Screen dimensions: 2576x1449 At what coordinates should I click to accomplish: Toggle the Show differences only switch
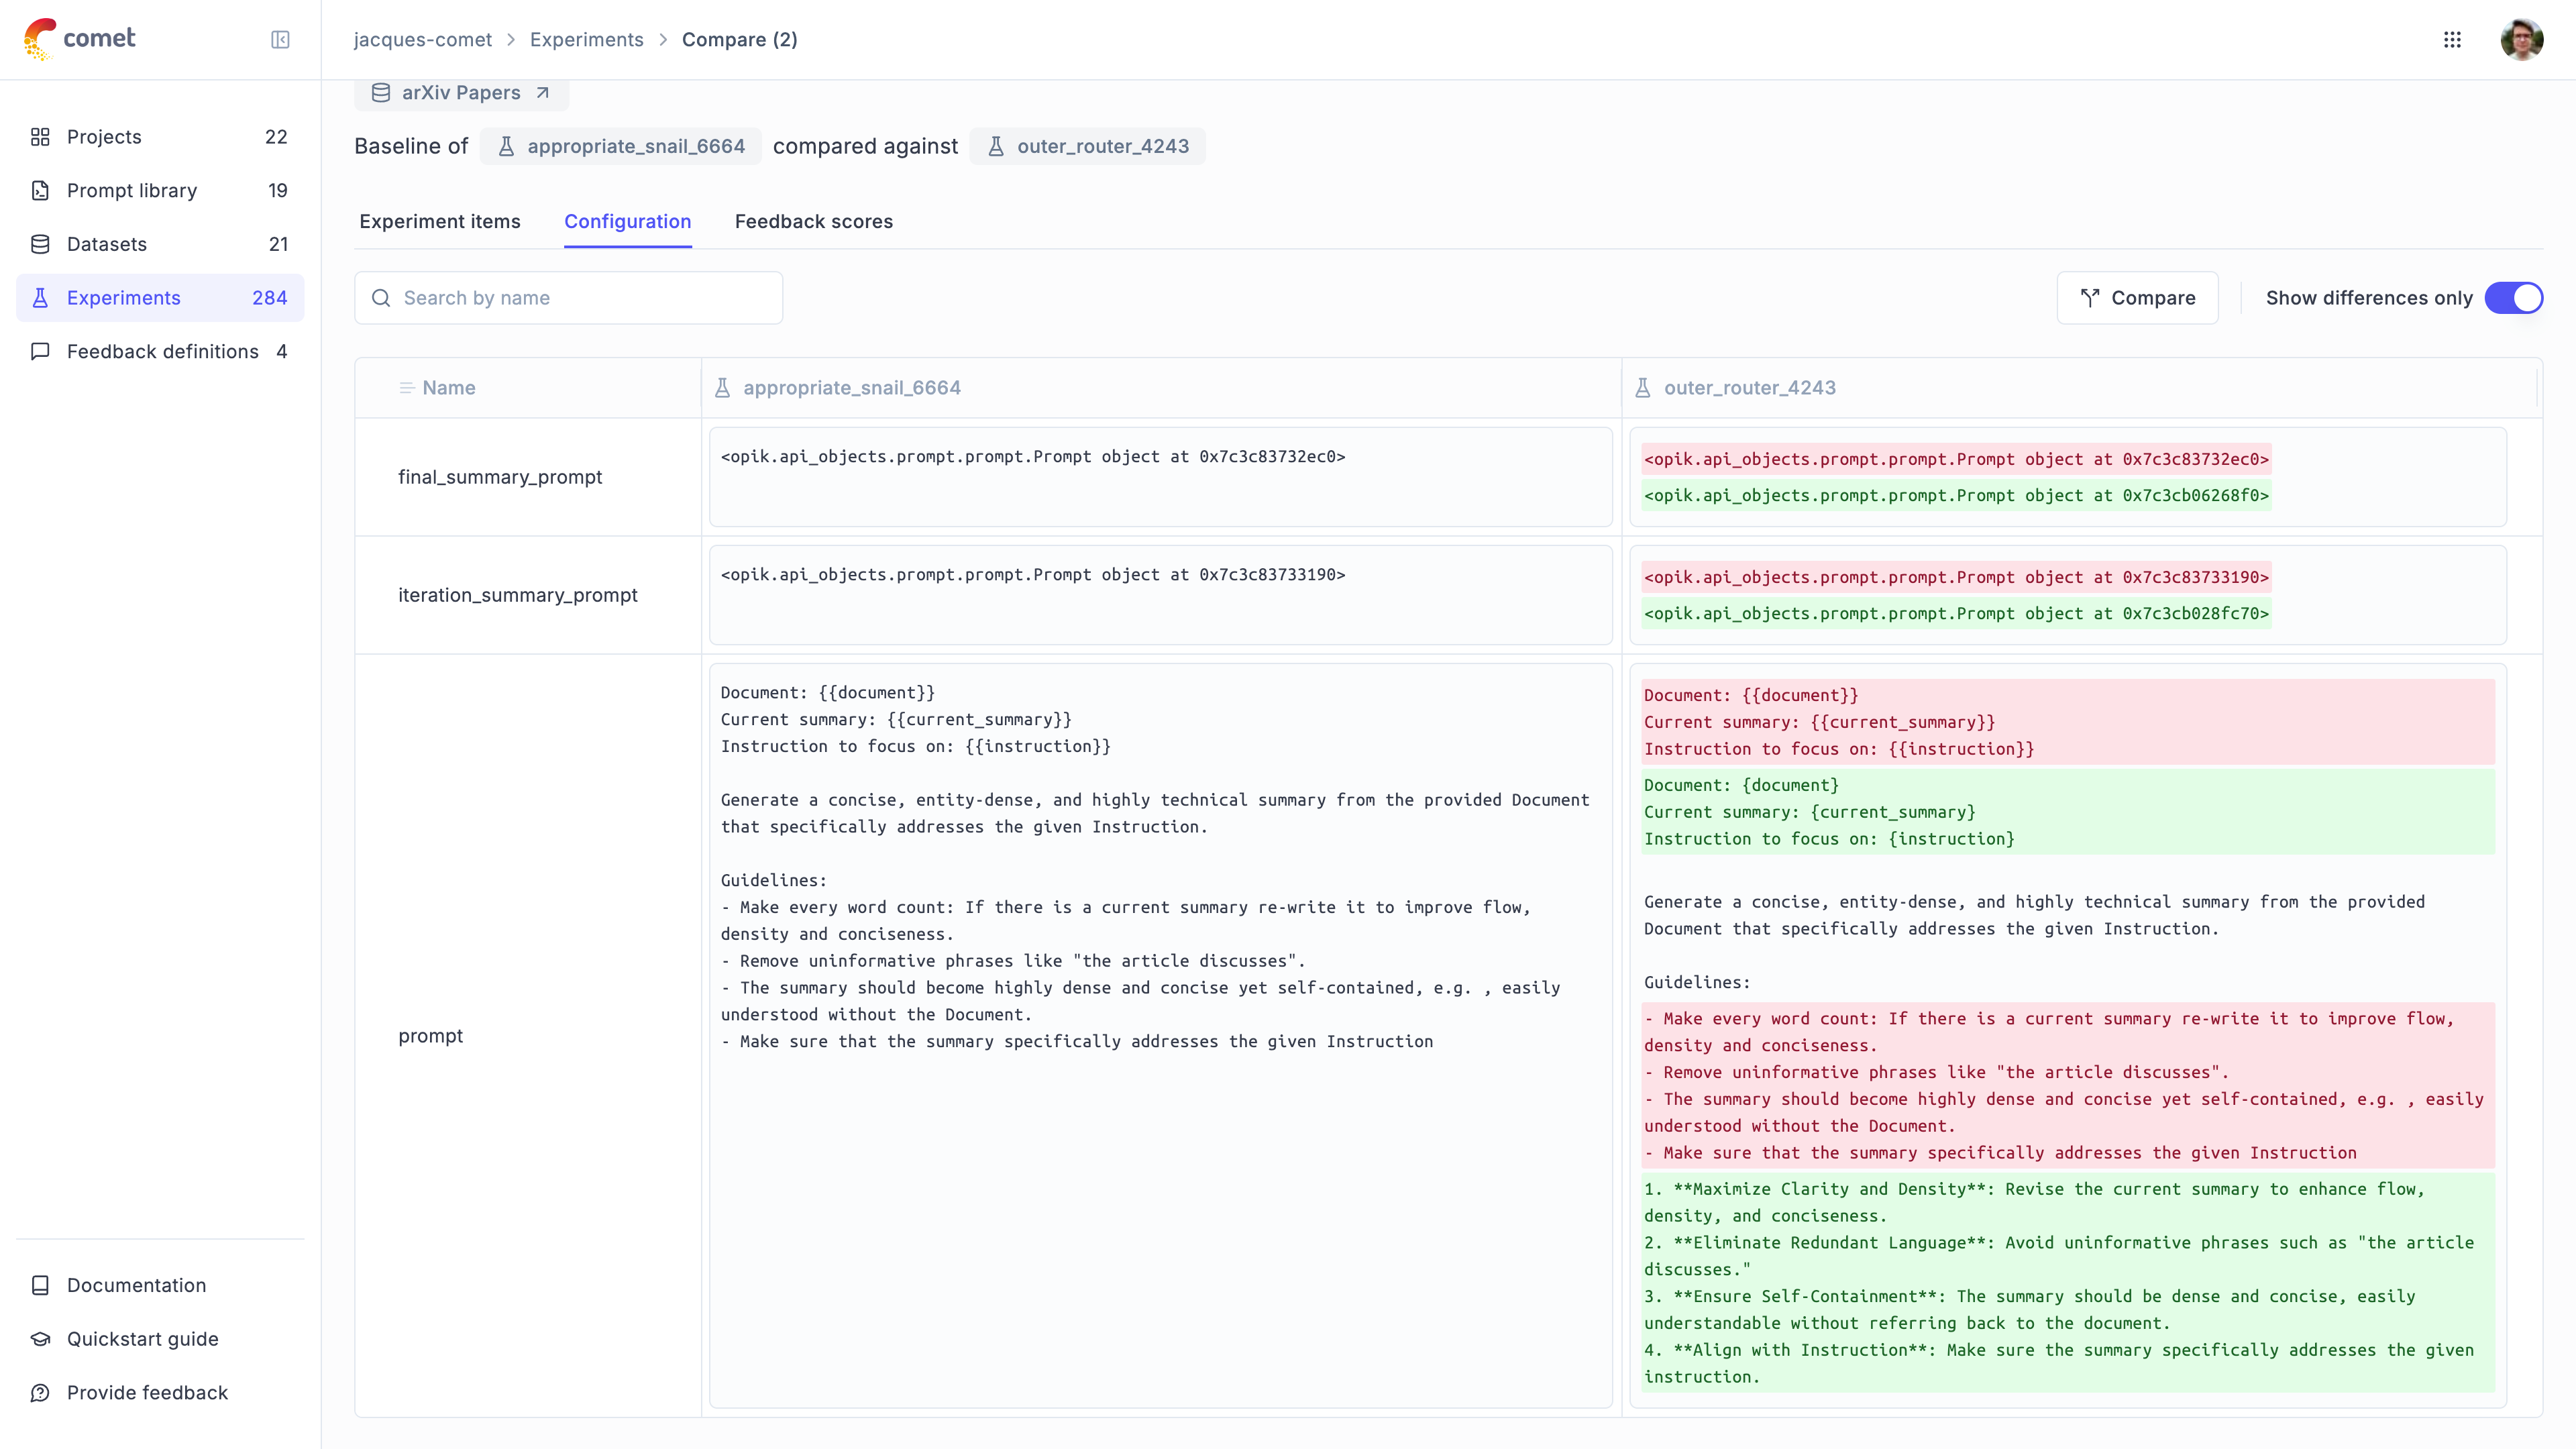click(2514, 297)
